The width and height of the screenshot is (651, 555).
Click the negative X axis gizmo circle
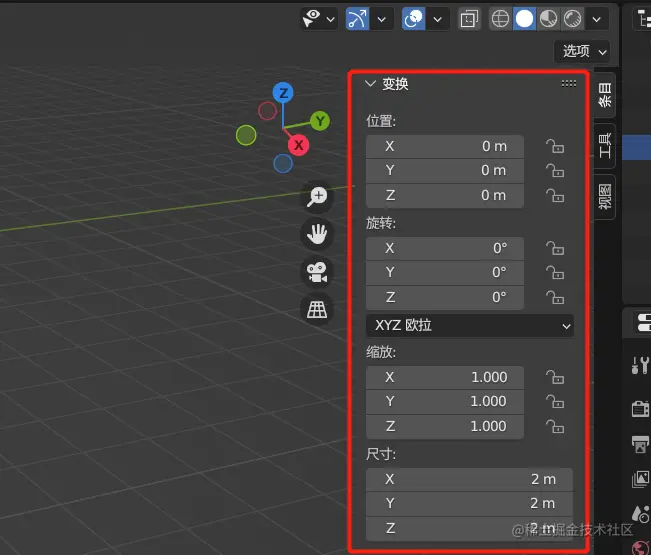pos(267,111)
